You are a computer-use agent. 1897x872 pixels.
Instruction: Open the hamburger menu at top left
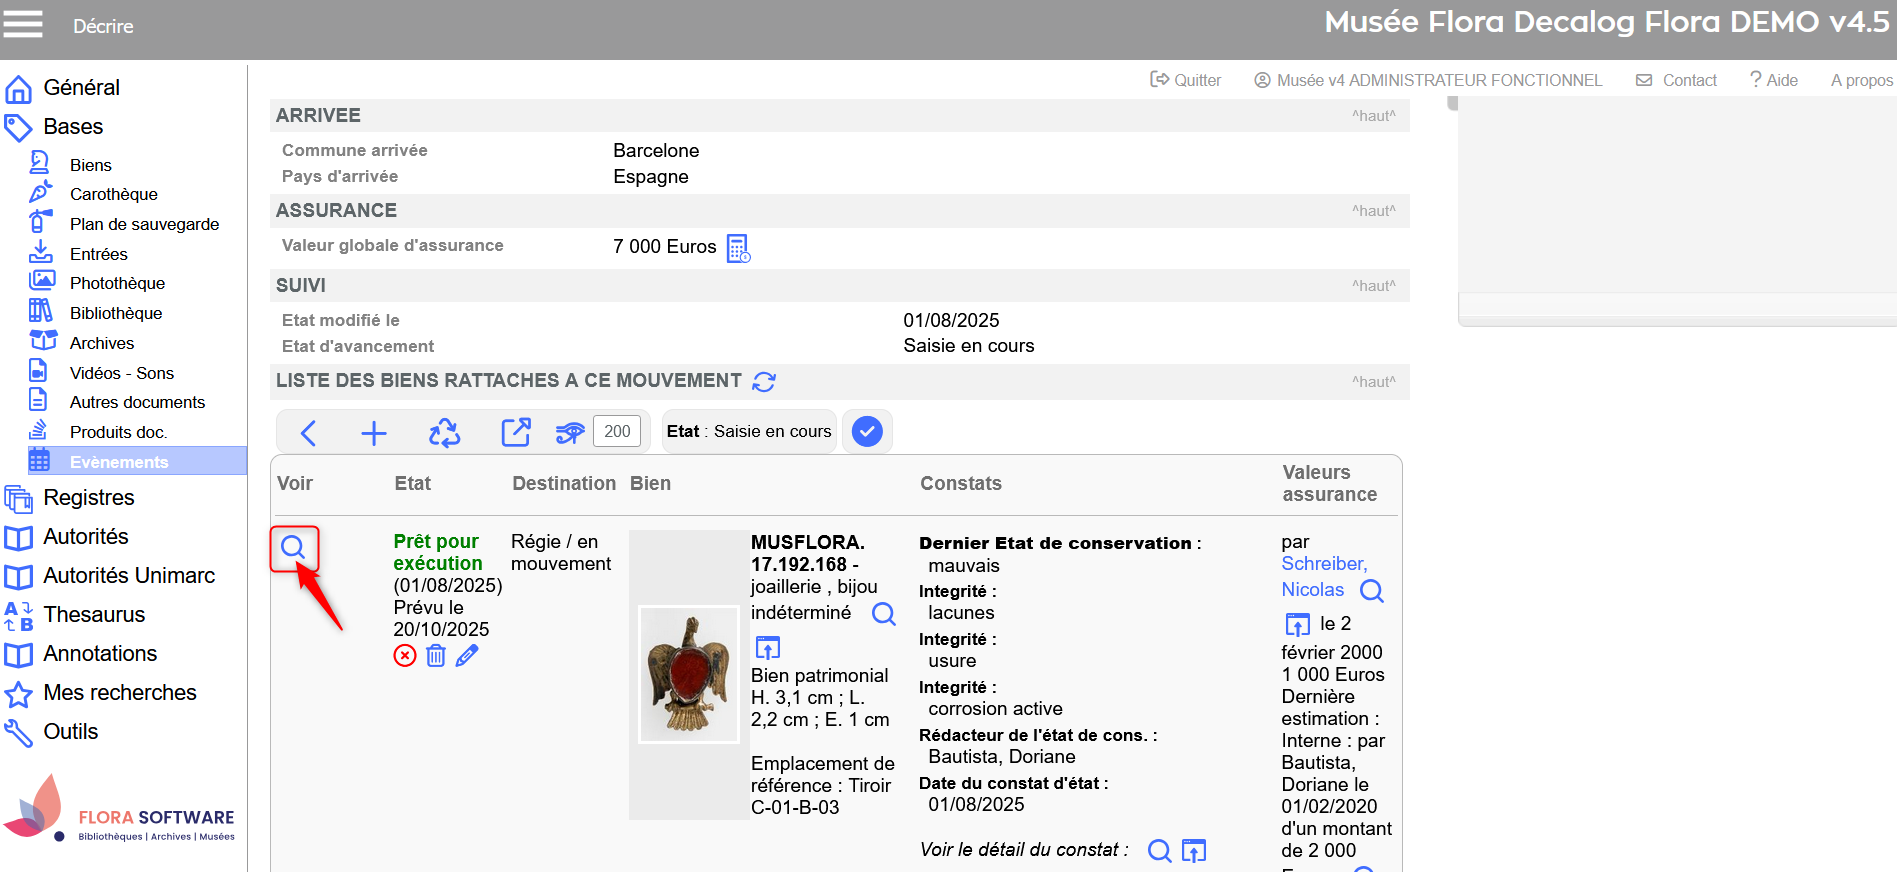tap(22, 24)
